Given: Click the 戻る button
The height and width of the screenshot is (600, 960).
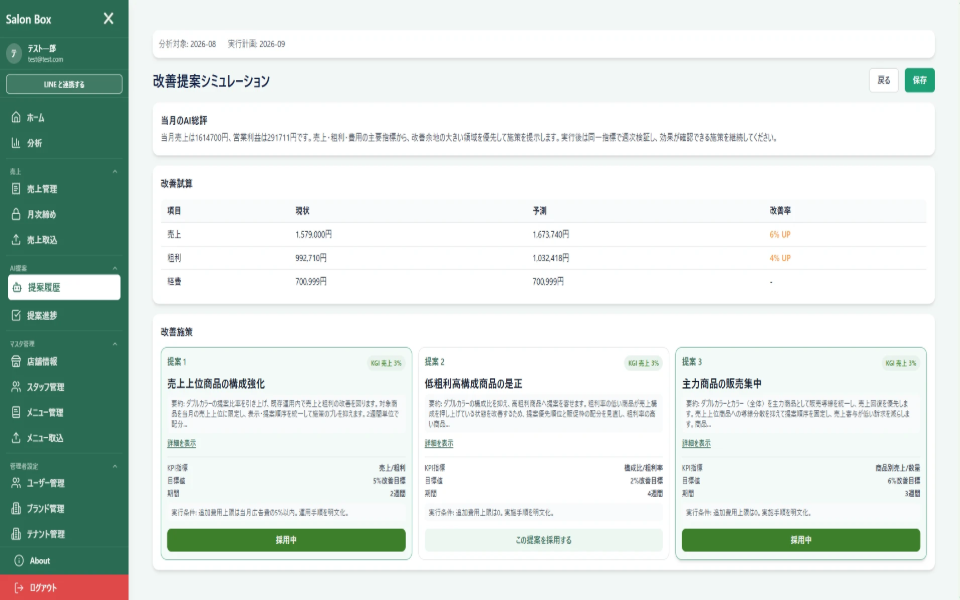Looking at the screenshot, I should point(883,80).
